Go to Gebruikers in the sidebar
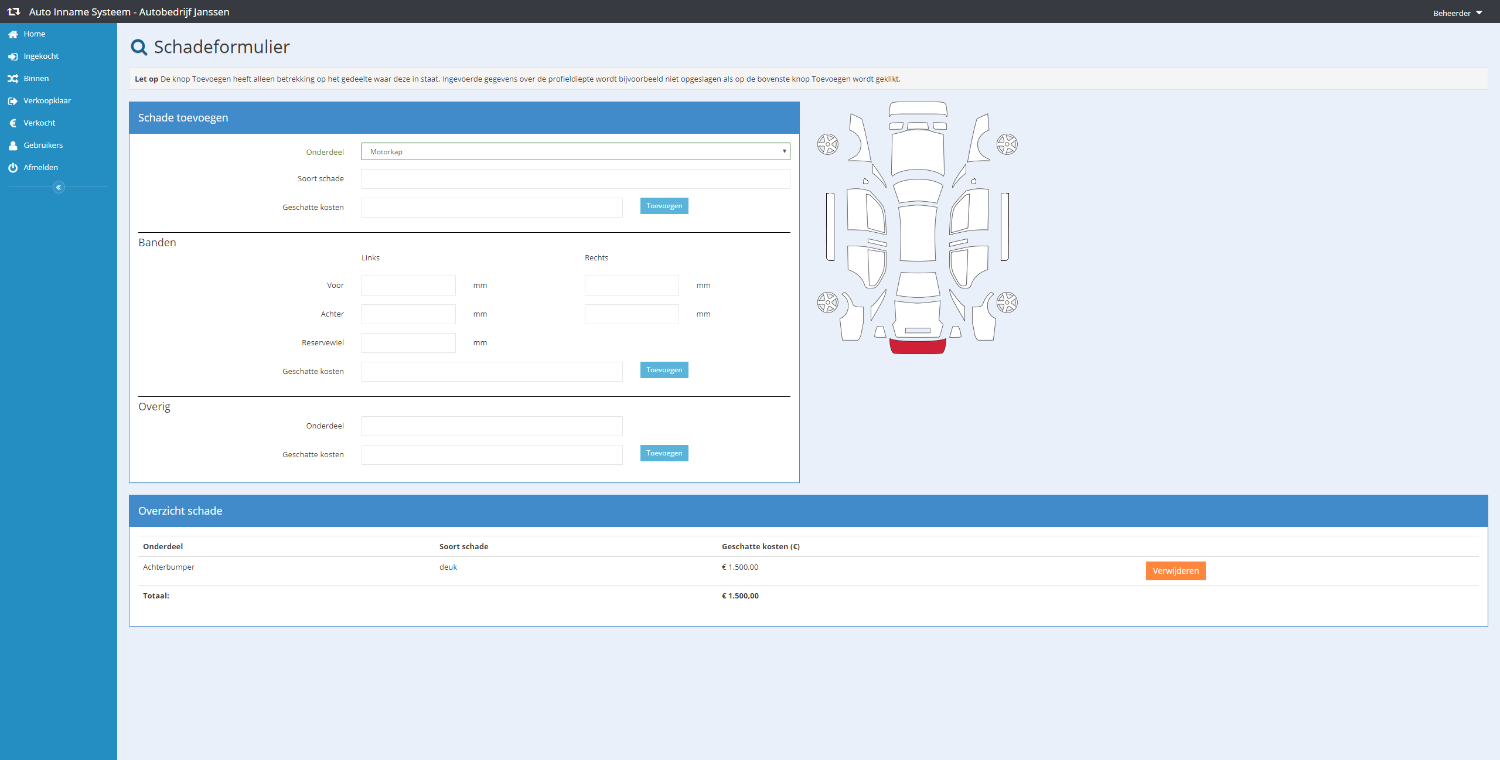Viewport: 1500px width, 760px height. (43, 145)
